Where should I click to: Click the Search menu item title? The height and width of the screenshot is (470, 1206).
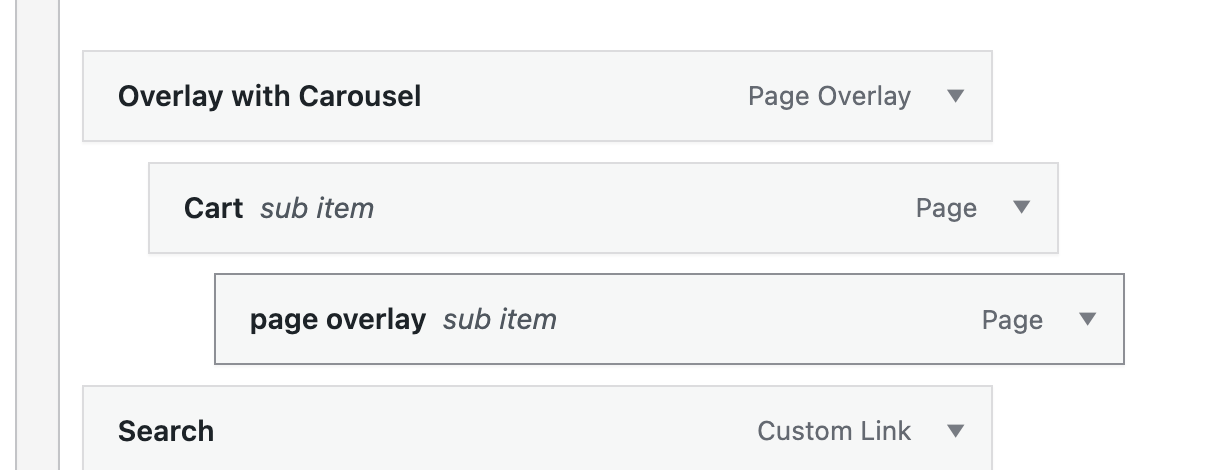[166, 431]
